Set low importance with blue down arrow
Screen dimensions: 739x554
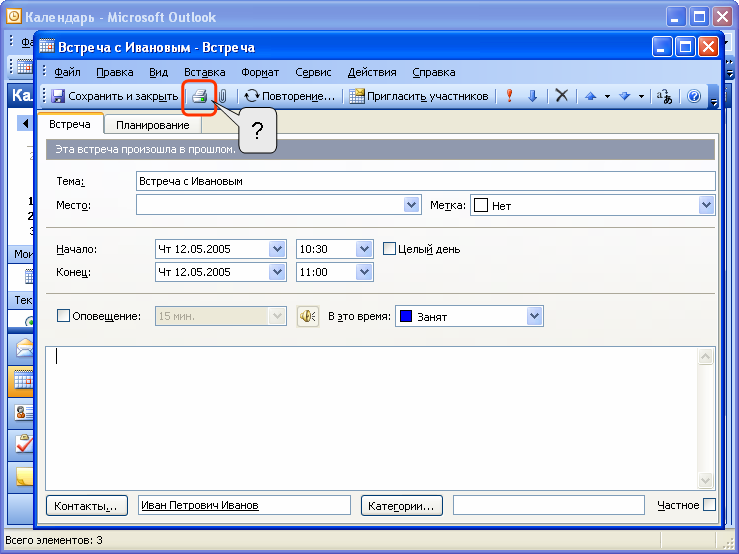533,96
